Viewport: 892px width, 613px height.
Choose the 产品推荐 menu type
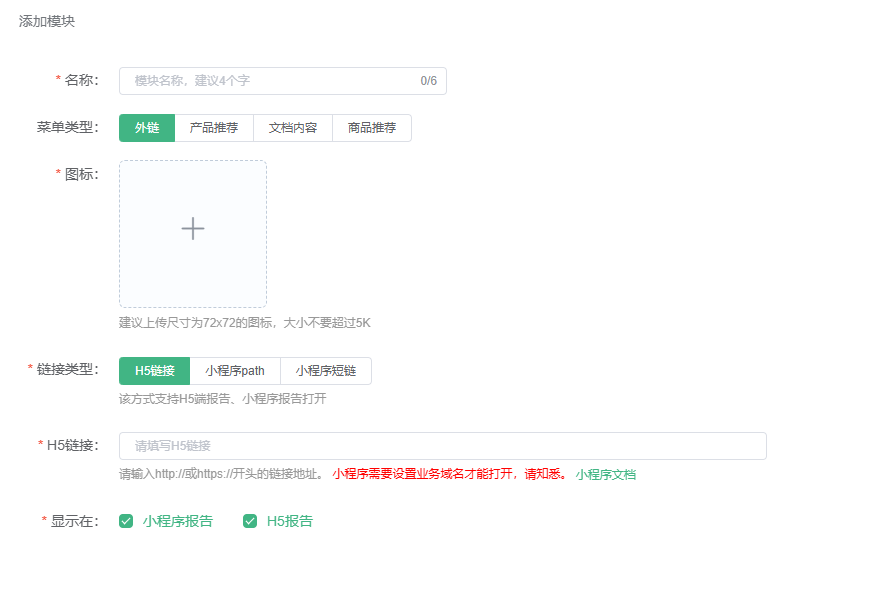(x=214, y=128)
